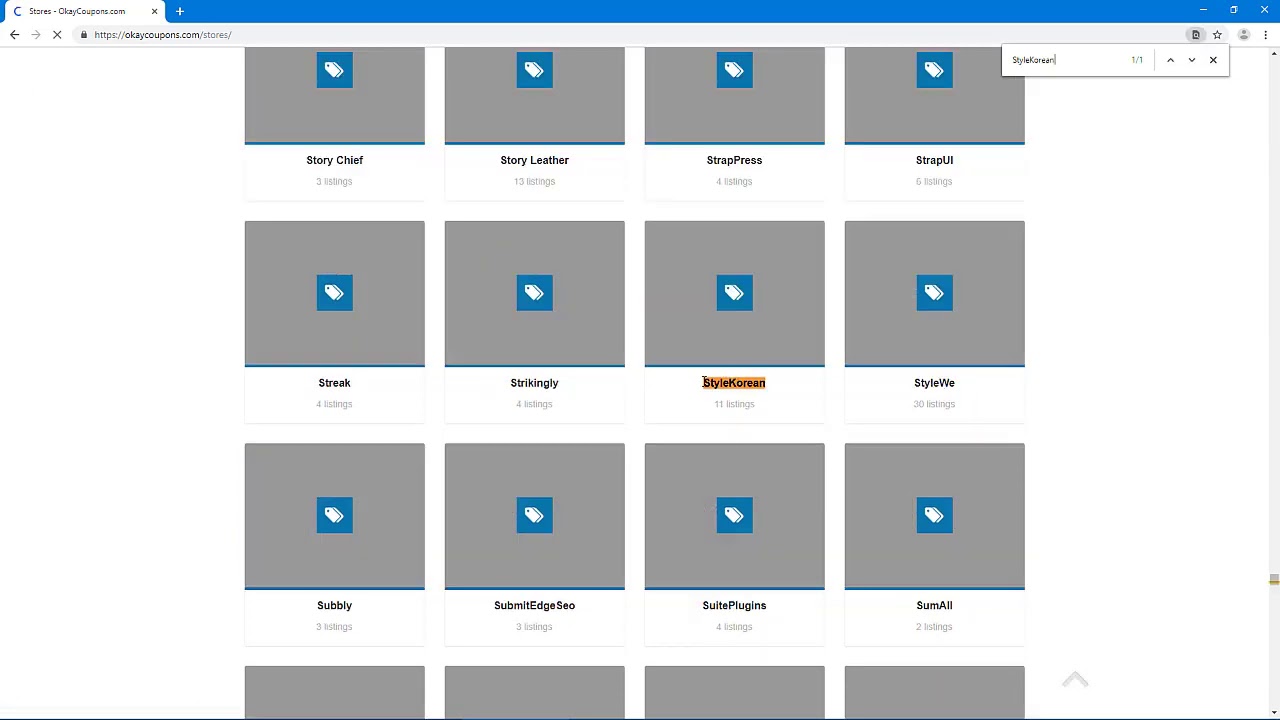Click '4 listings' under Strikingly
The image size is (1280, 720).
point(534,404)
